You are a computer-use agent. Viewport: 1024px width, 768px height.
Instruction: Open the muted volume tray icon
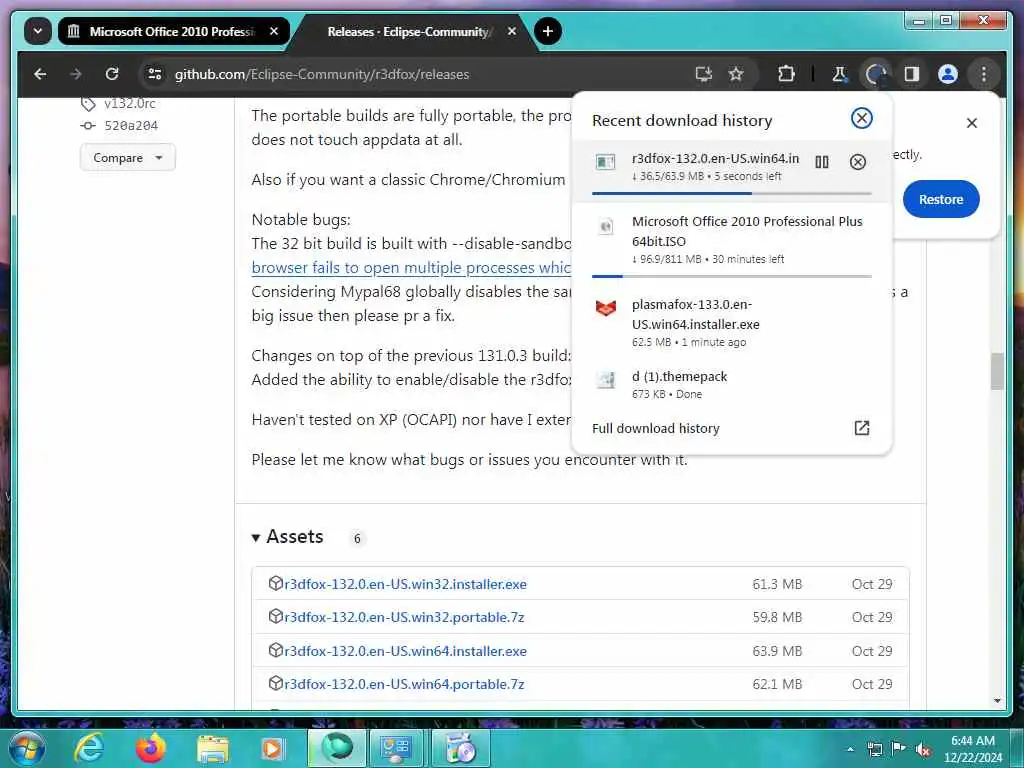(923, 750)
